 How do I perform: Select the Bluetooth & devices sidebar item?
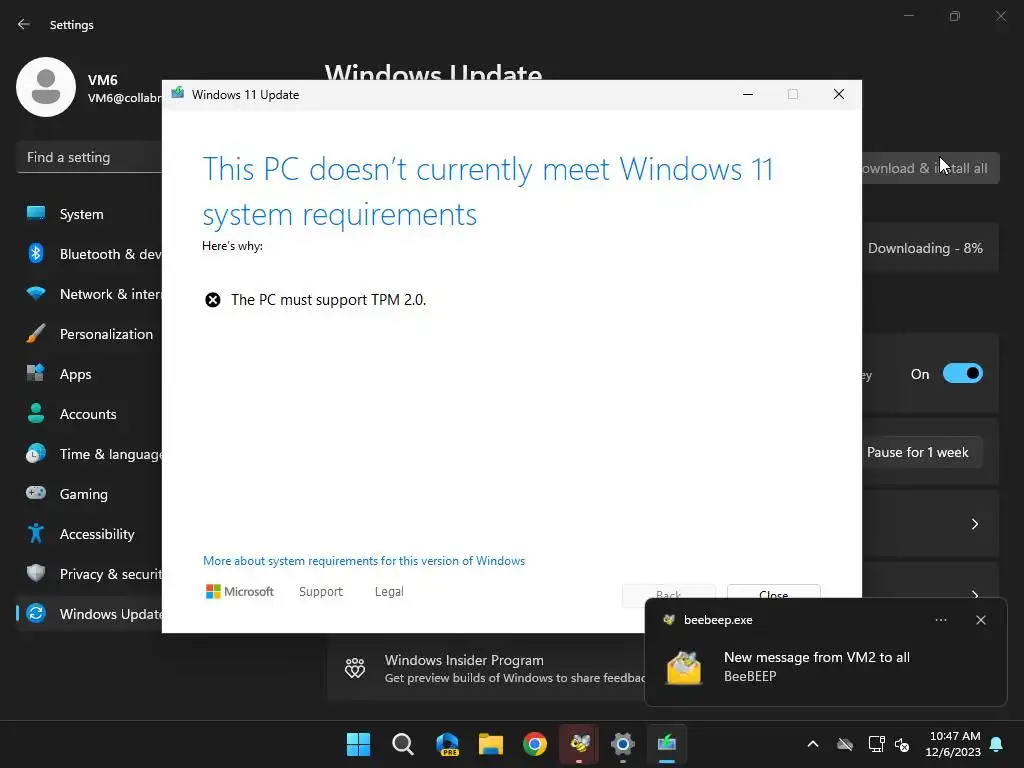coord(89,254)
